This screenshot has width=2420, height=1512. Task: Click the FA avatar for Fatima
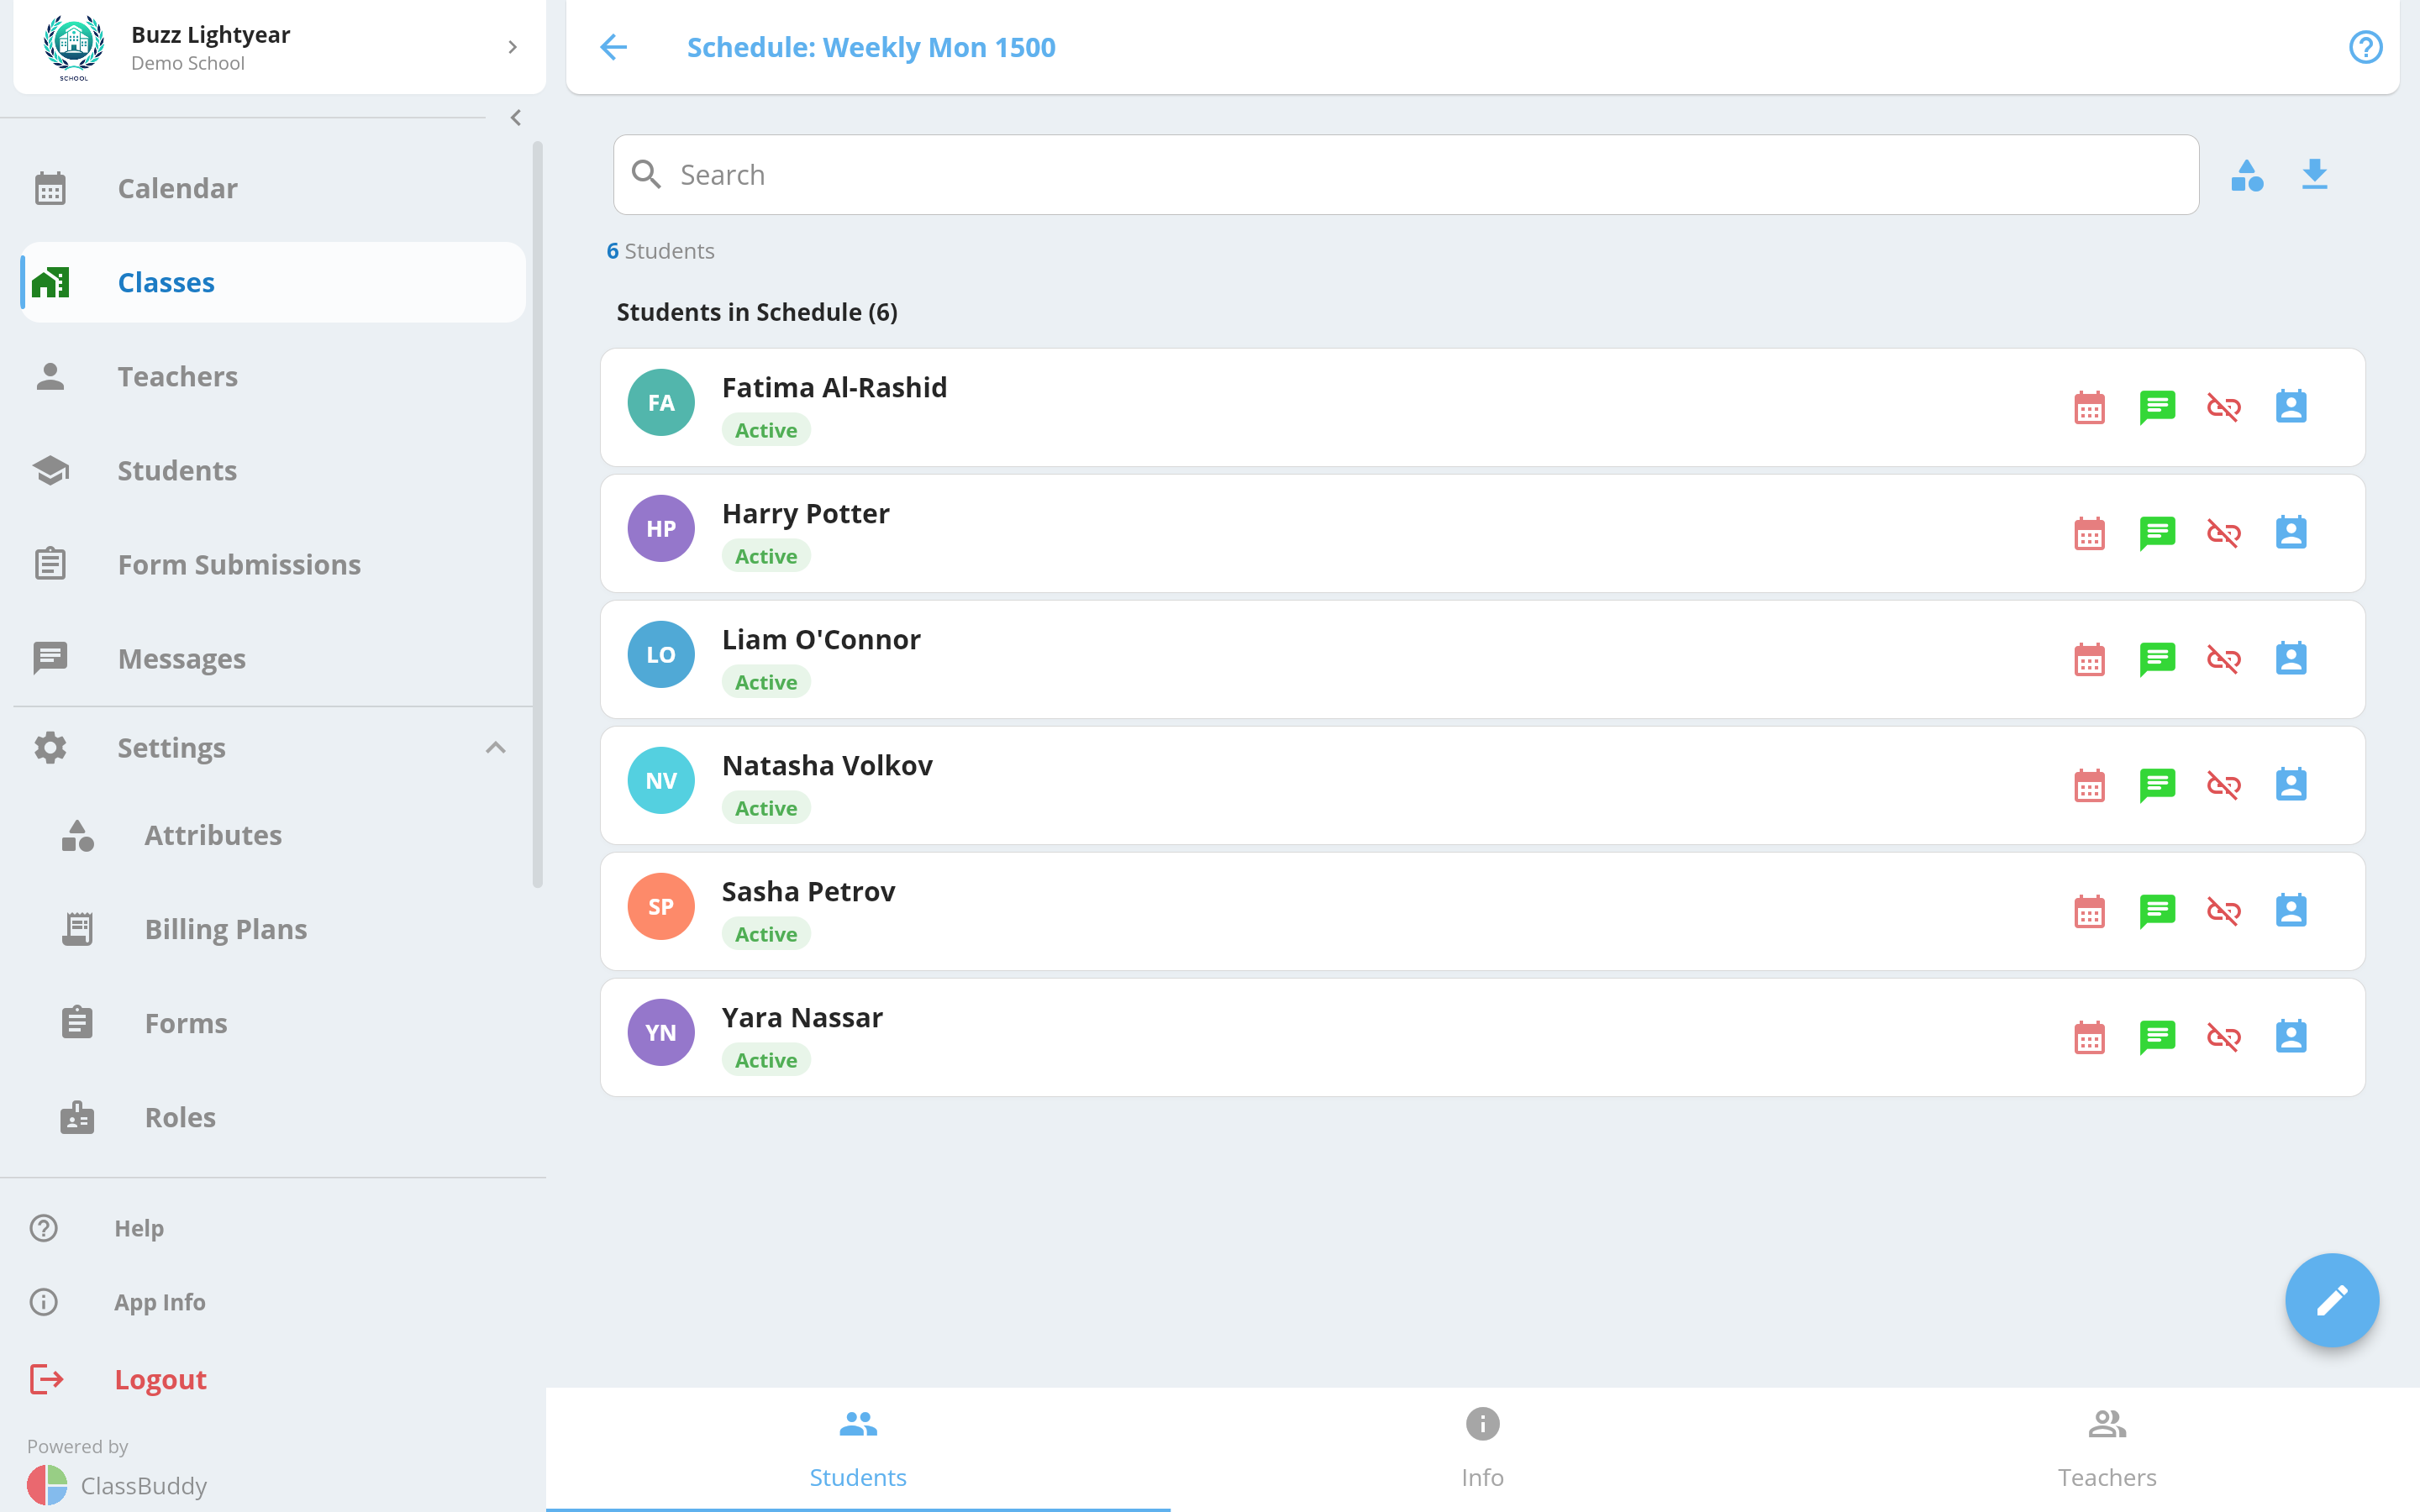(661, 403)
